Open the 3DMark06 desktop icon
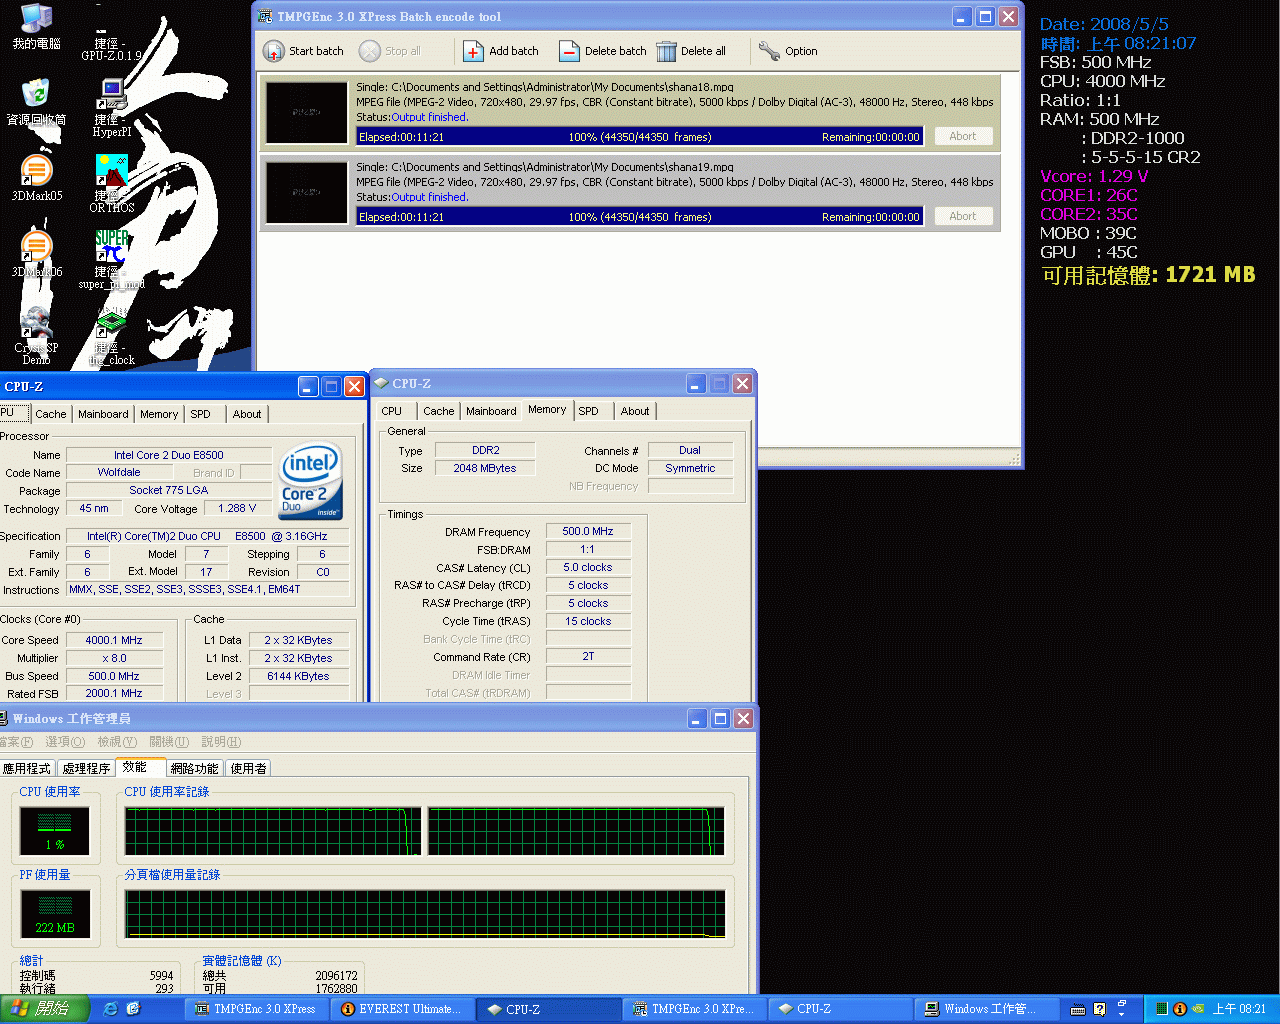Viewport: 1280px width, 1024px height. (x=37, y=255)
